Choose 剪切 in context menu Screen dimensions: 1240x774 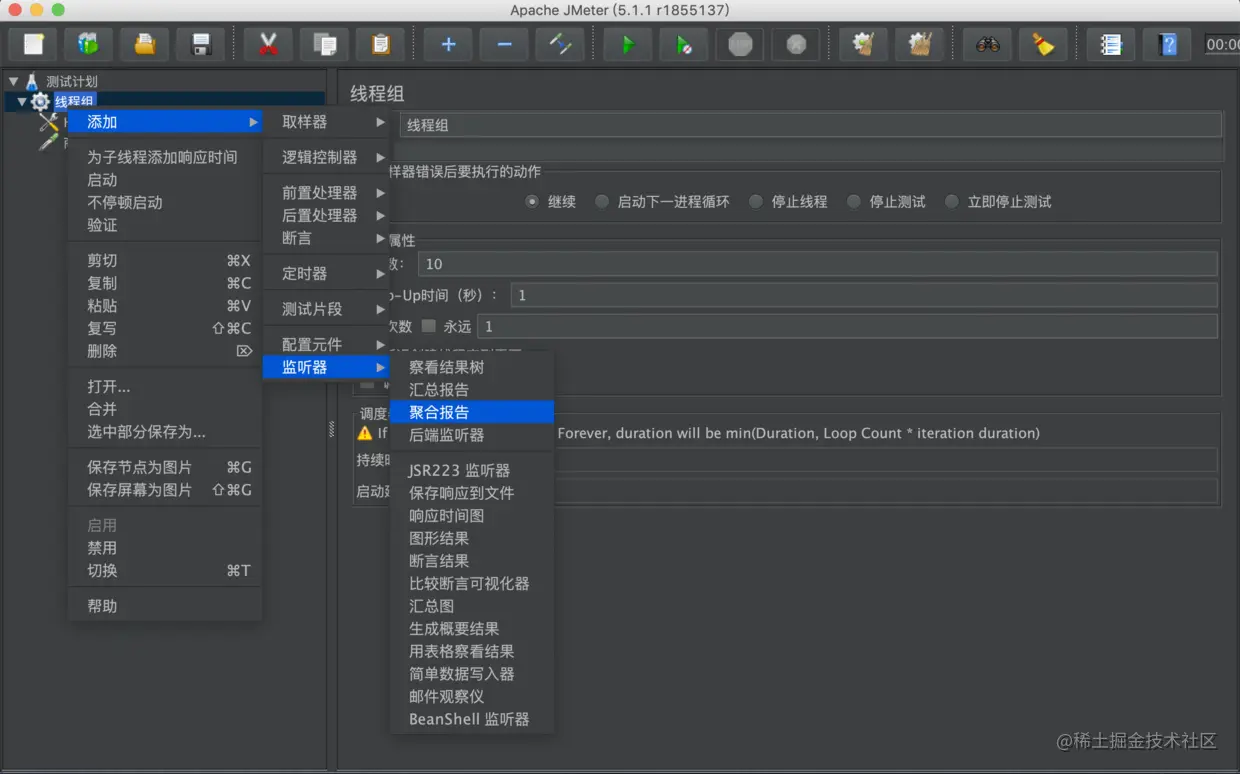click(165, 260)
